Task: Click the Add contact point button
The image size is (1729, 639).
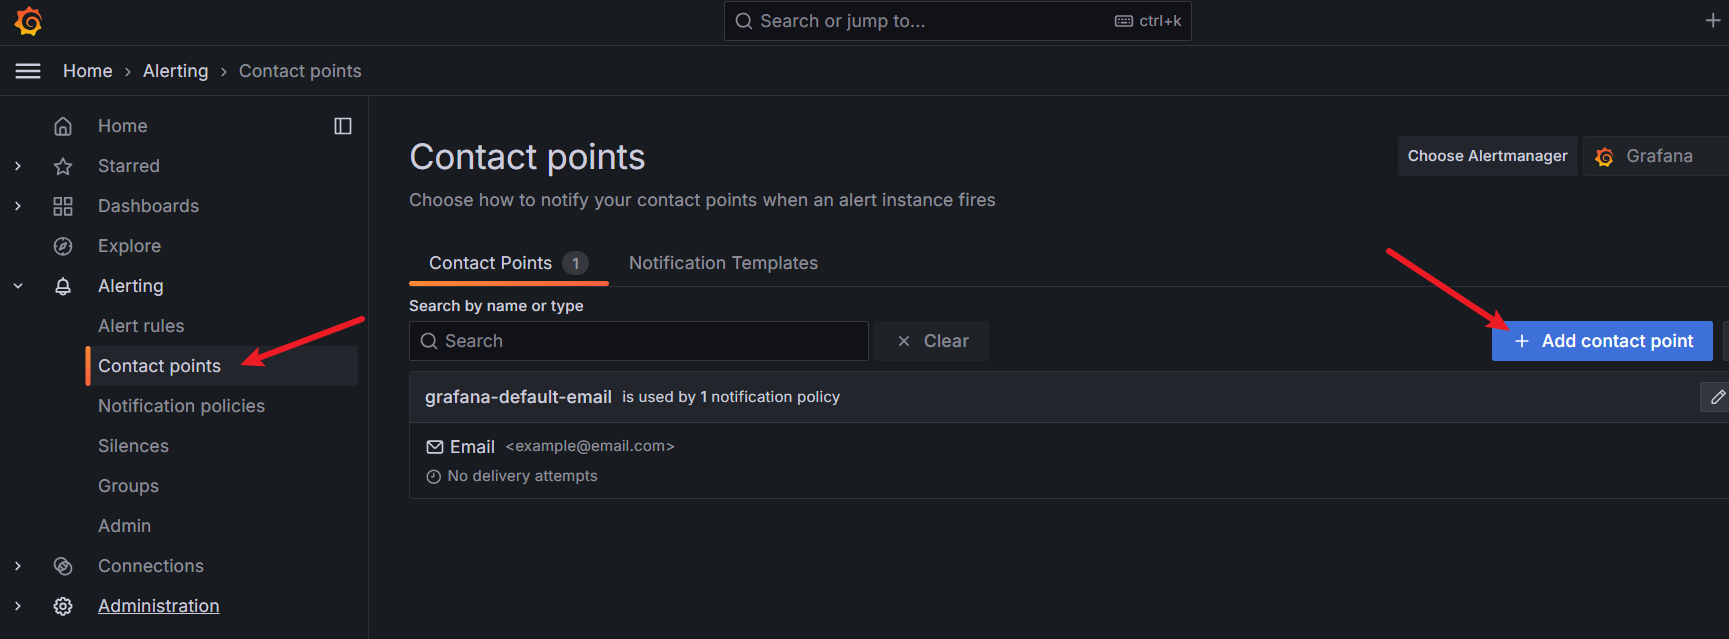Action: click(x=1602, y=341)
